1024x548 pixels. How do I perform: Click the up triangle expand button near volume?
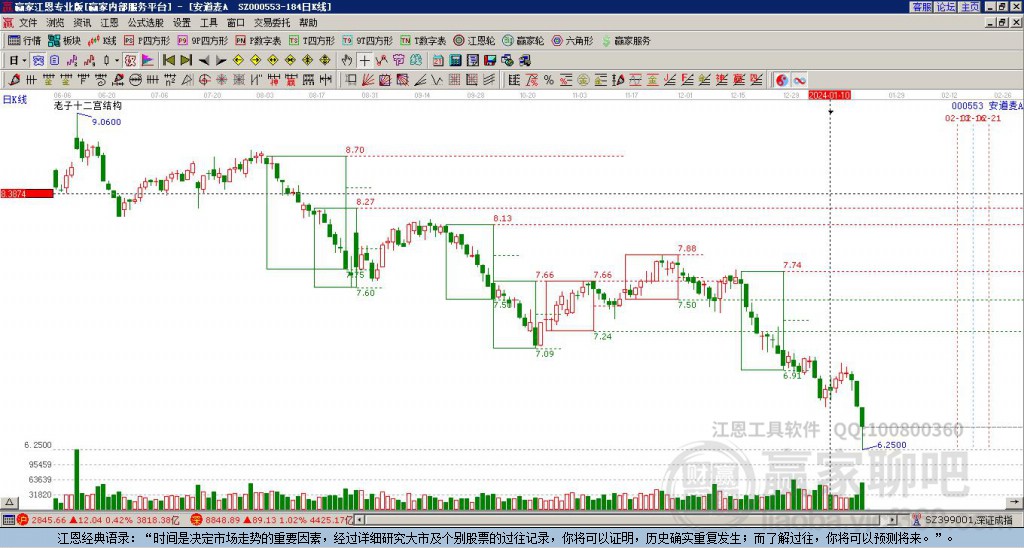pos(8,502)
